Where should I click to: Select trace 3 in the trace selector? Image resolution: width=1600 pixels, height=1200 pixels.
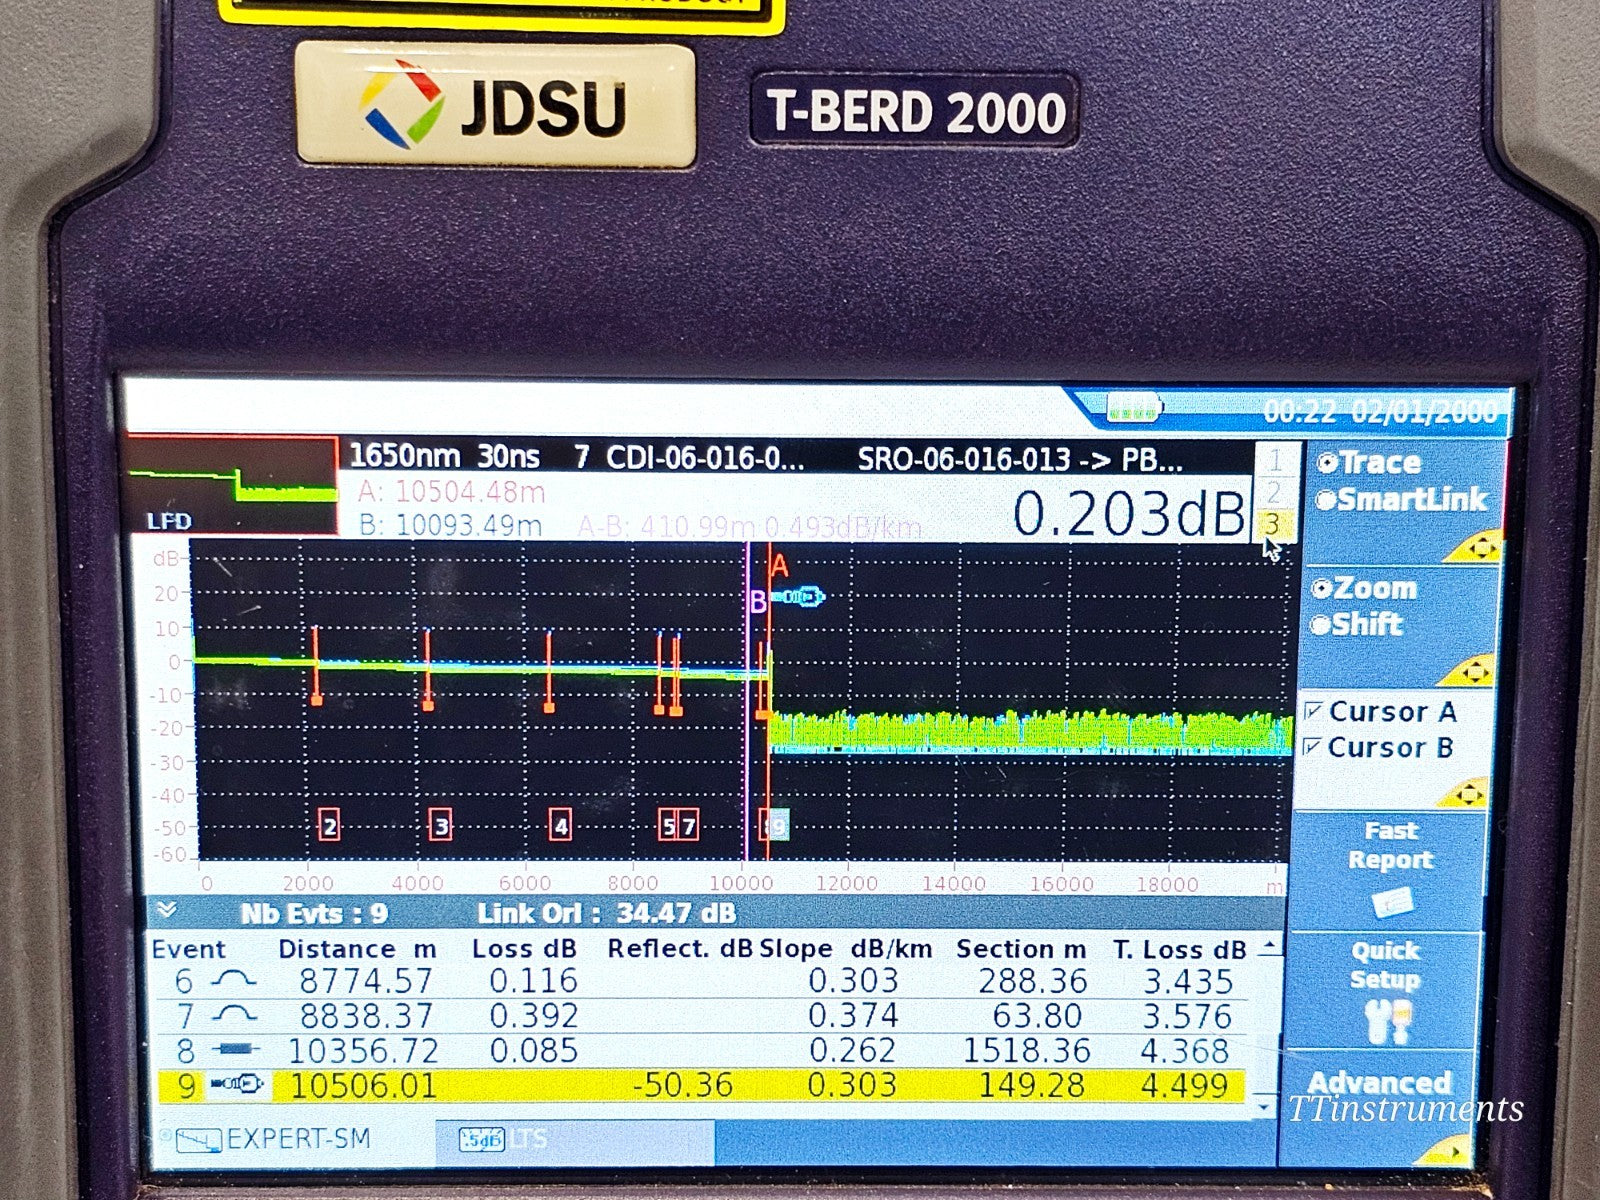[1275, 521]
